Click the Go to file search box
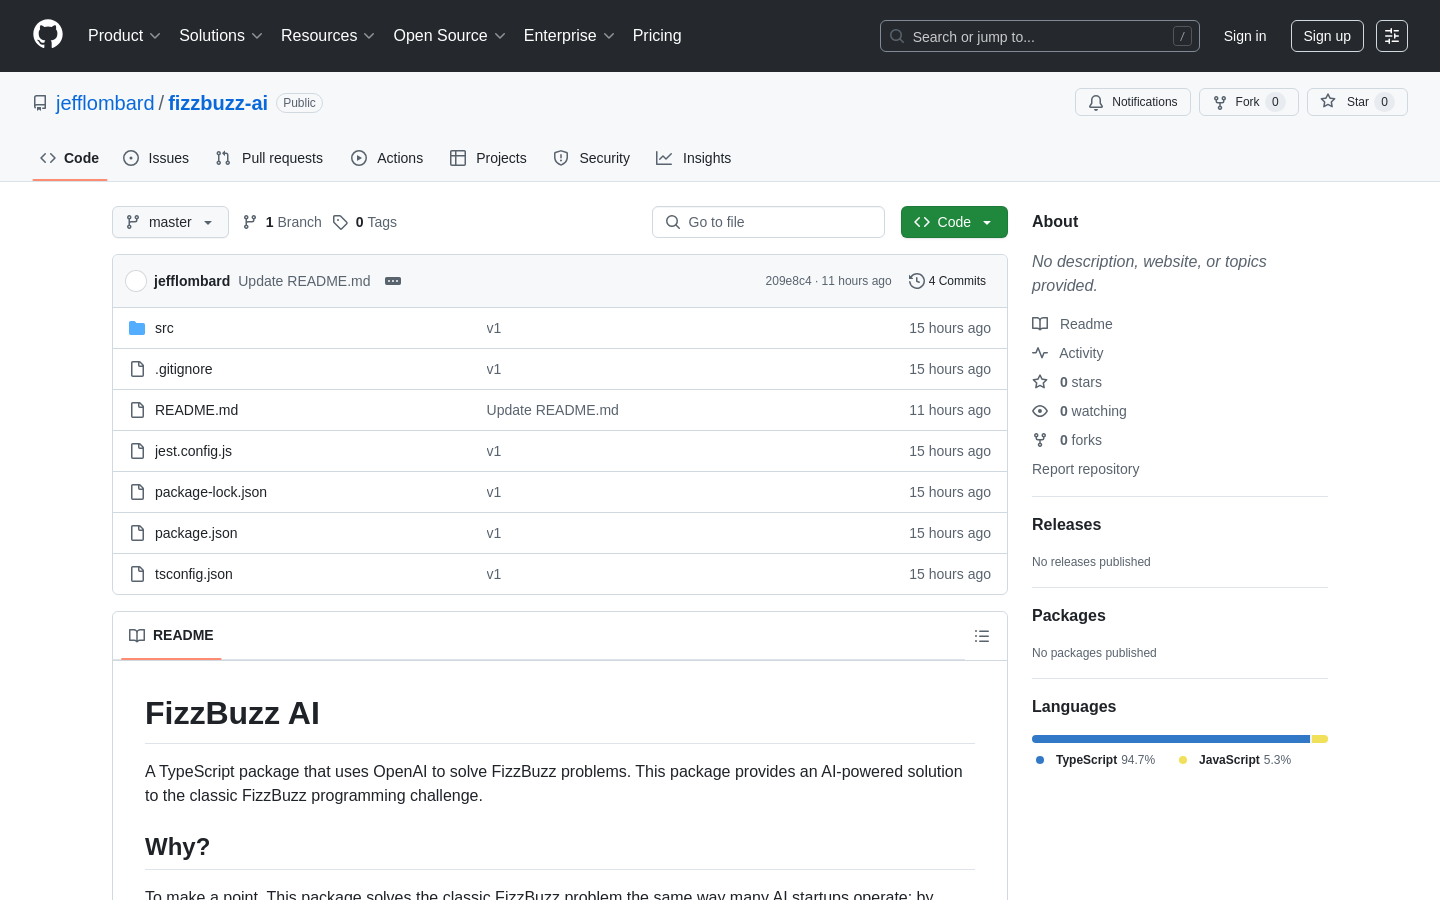The height and width of the screenshot is (900, 1440). point(768,222)
